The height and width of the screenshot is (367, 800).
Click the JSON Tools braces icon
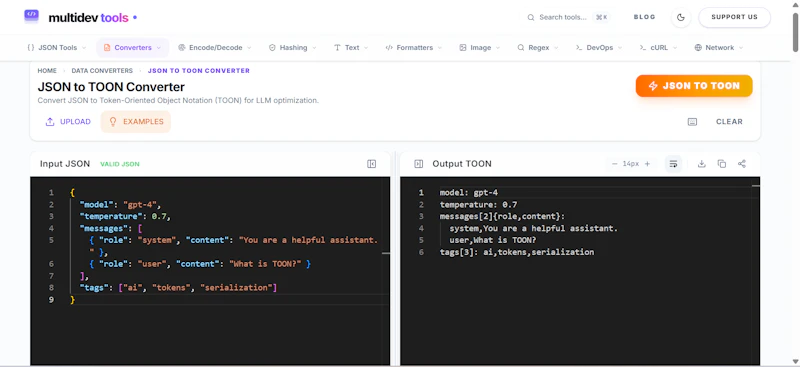point(31,47)
